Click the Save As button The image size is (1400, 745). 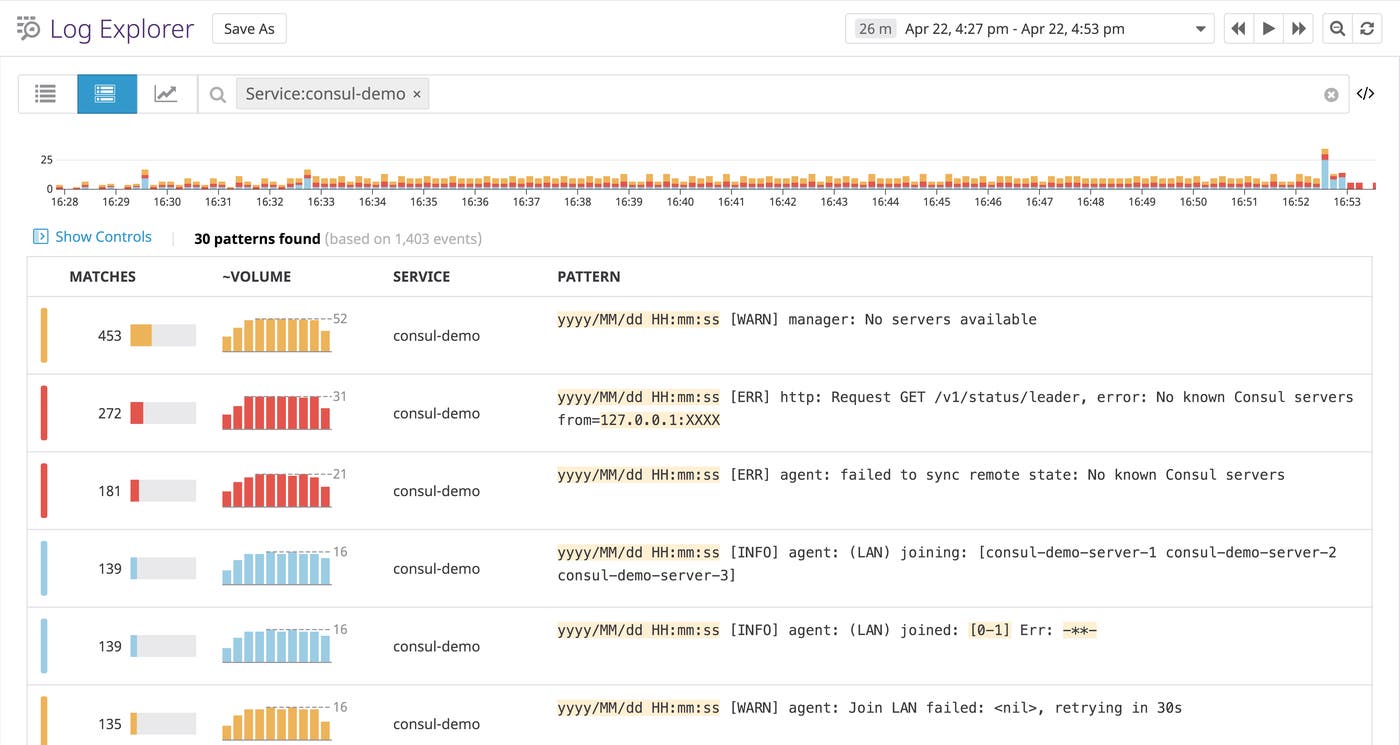click(x=249, y=29)
